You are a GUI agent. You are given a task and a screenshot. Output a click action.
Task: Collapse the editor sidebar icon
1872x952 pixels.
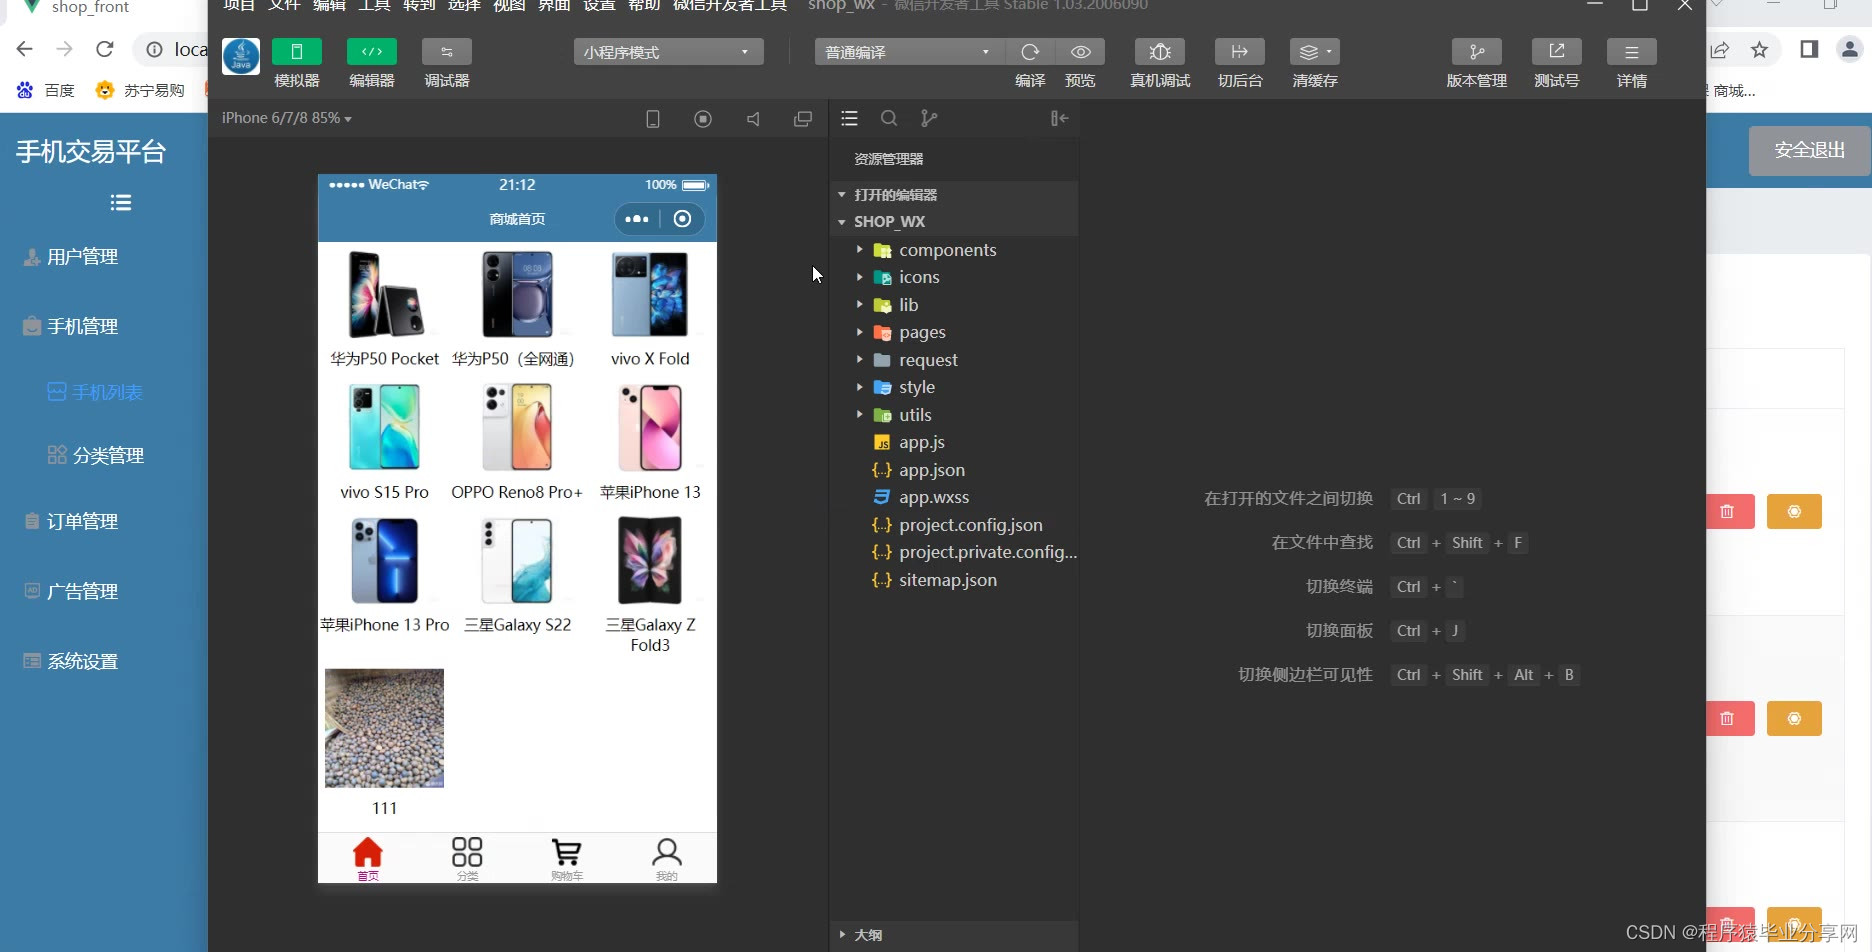coord(1060,119)
